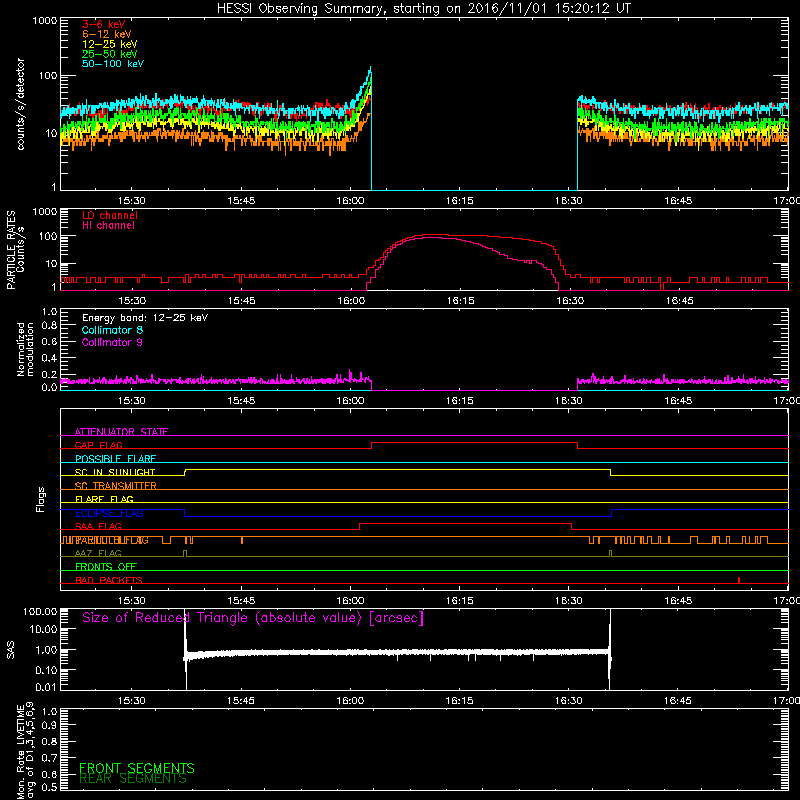Select the REAR SEGMENTS legend text
Screen dimensions: 800x800
click(133, 779)
